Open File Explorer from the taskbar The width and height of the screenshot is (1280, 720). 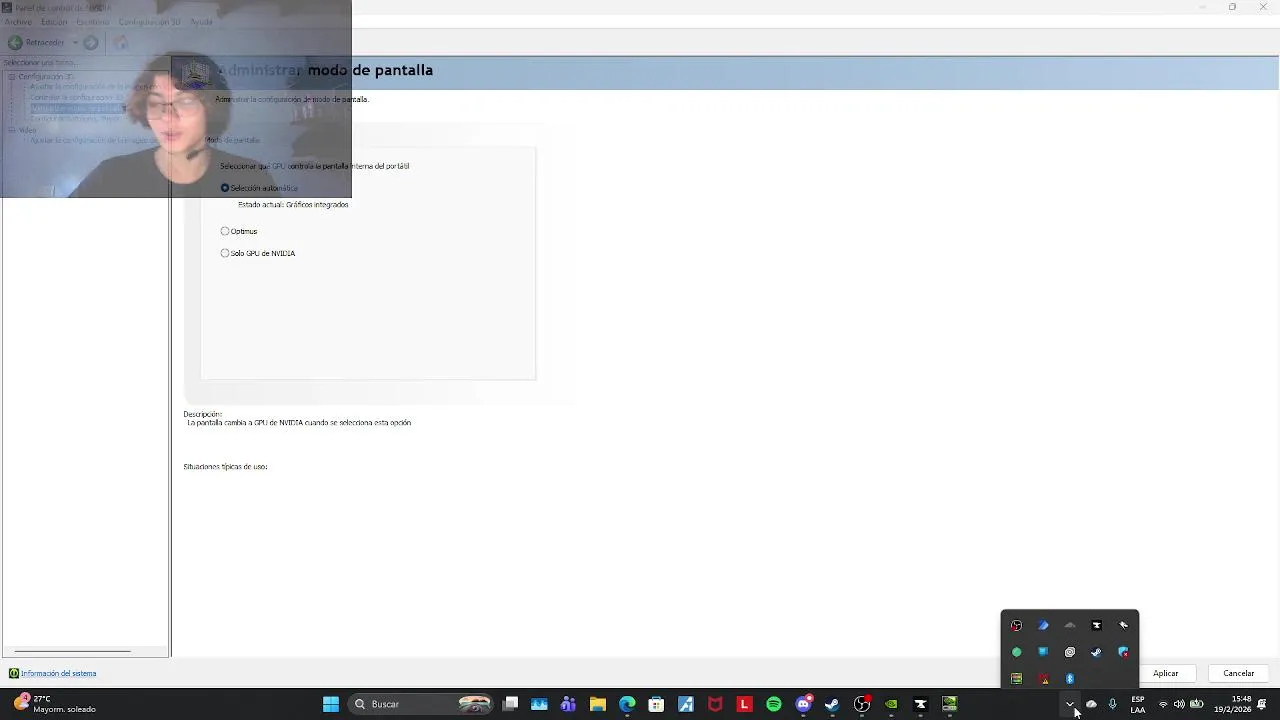click(x=597, y=704)
